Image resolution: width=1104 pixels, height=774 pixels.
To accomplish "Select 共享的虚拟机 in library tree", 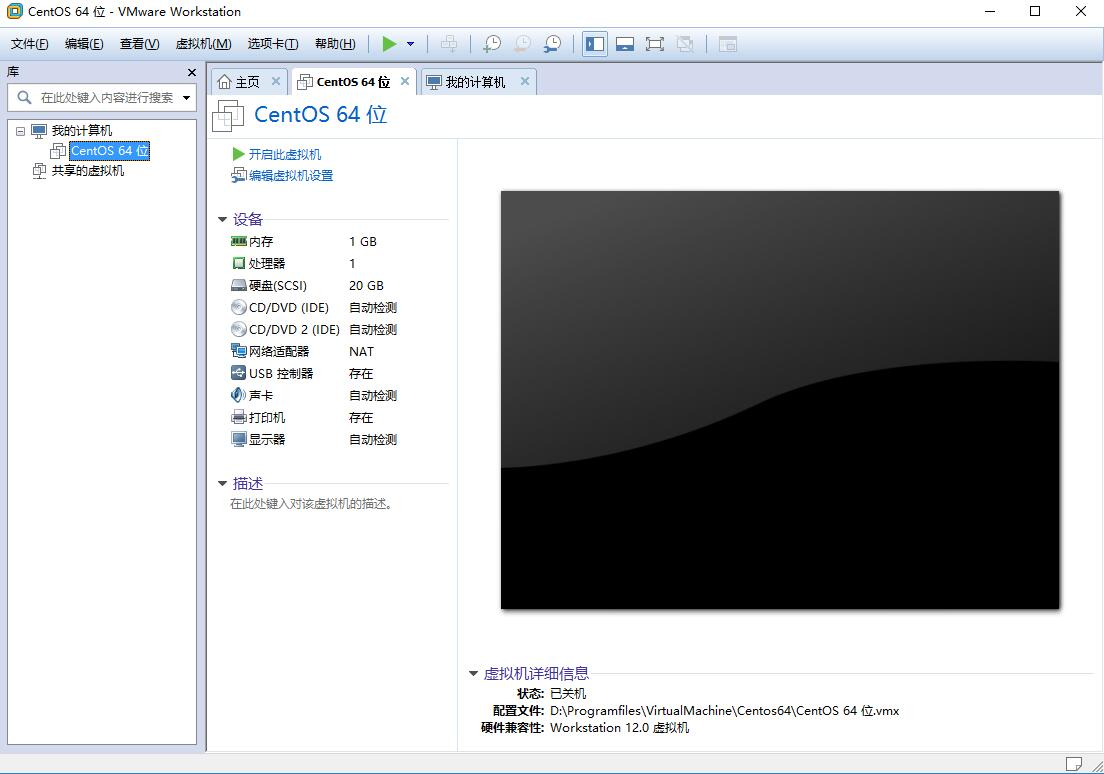I will (x=88, y=170).
